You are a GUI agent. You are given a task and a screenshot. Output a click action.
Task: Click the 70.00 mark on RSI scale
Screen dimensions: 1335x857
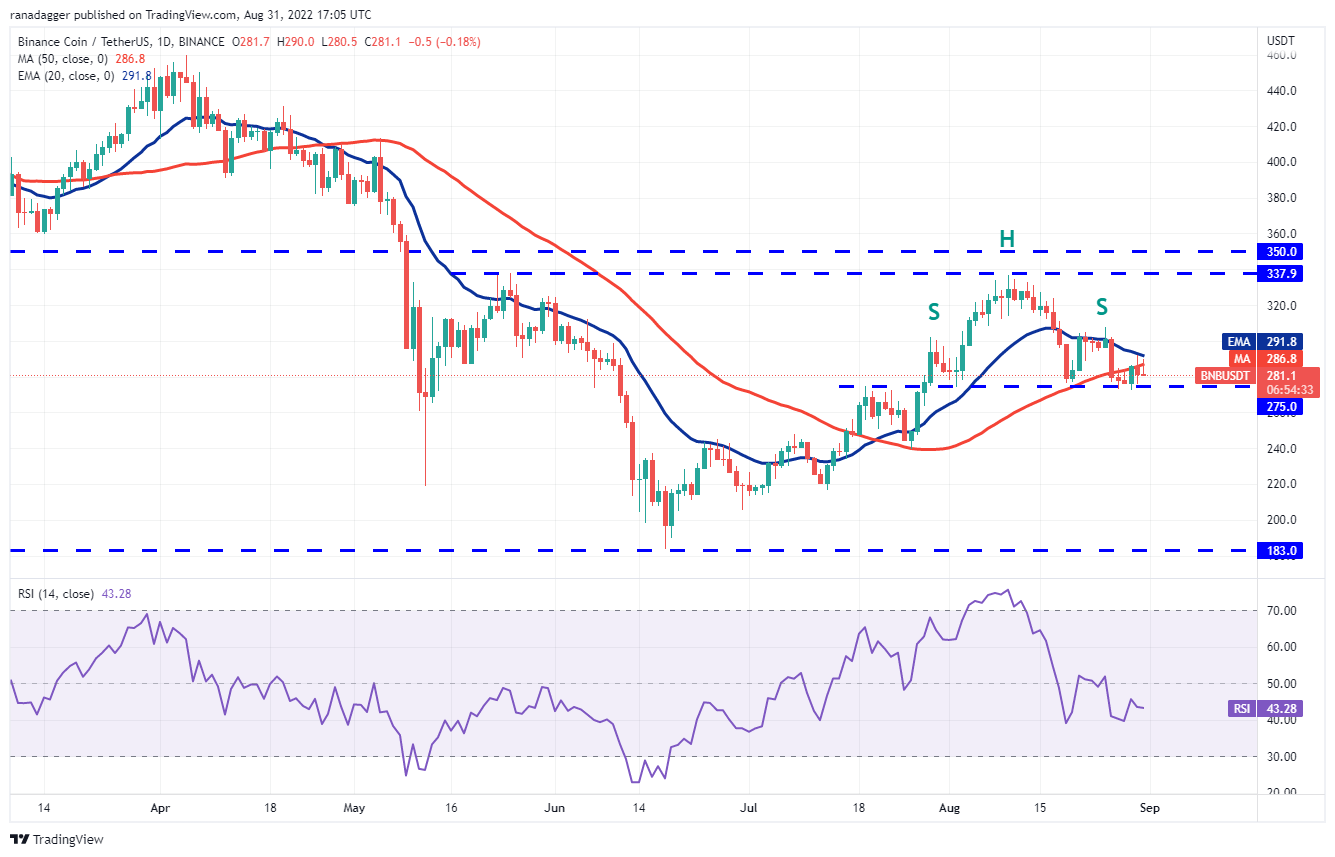pyautogui.click(x=1281, y=610)
